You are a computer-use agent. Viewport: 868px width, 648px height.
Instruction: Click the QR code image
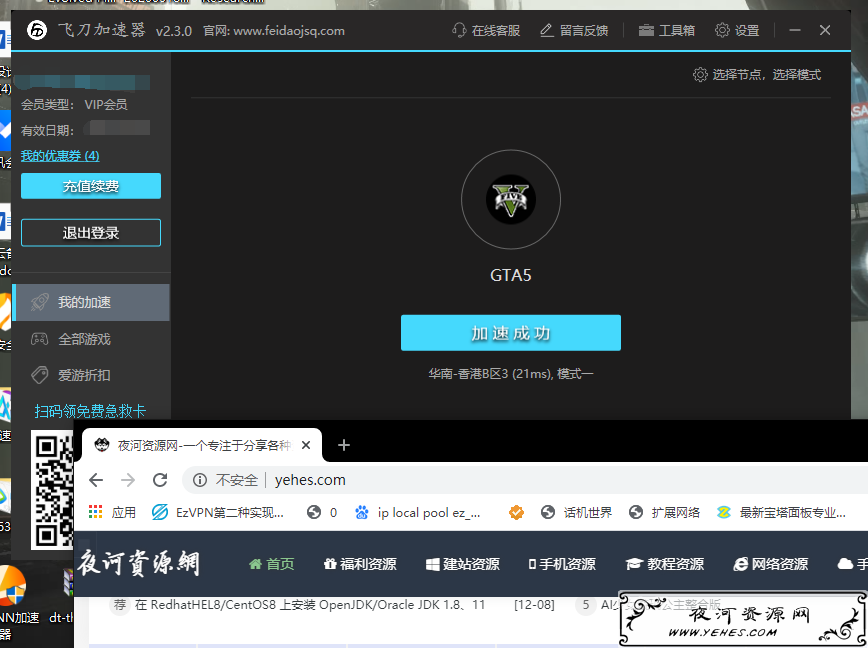click(x=53, y=490)
